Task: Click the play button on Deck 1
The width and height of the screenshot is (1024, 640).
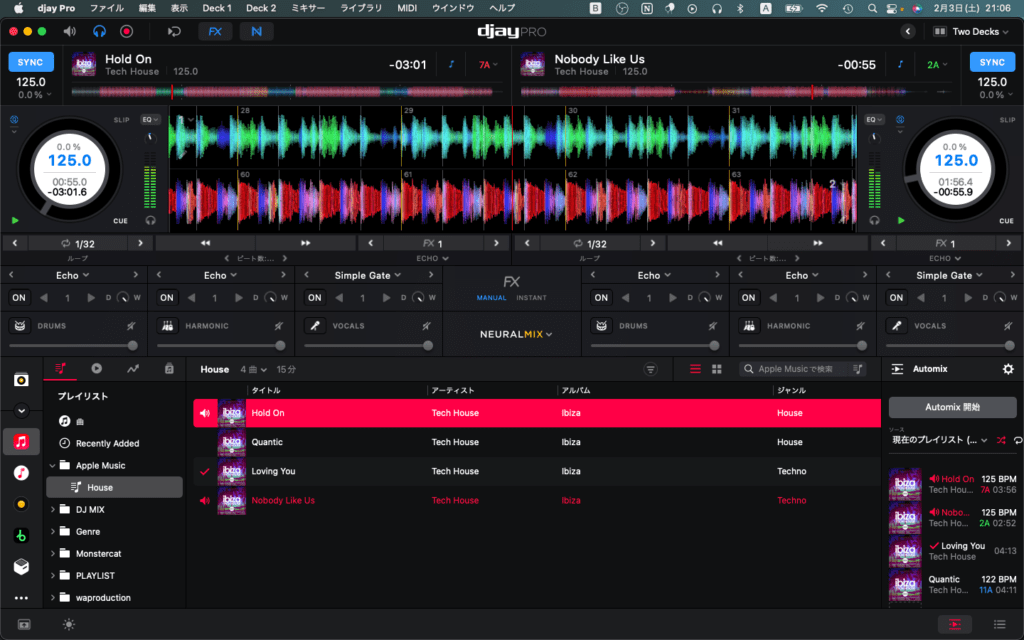Action: 15,221
